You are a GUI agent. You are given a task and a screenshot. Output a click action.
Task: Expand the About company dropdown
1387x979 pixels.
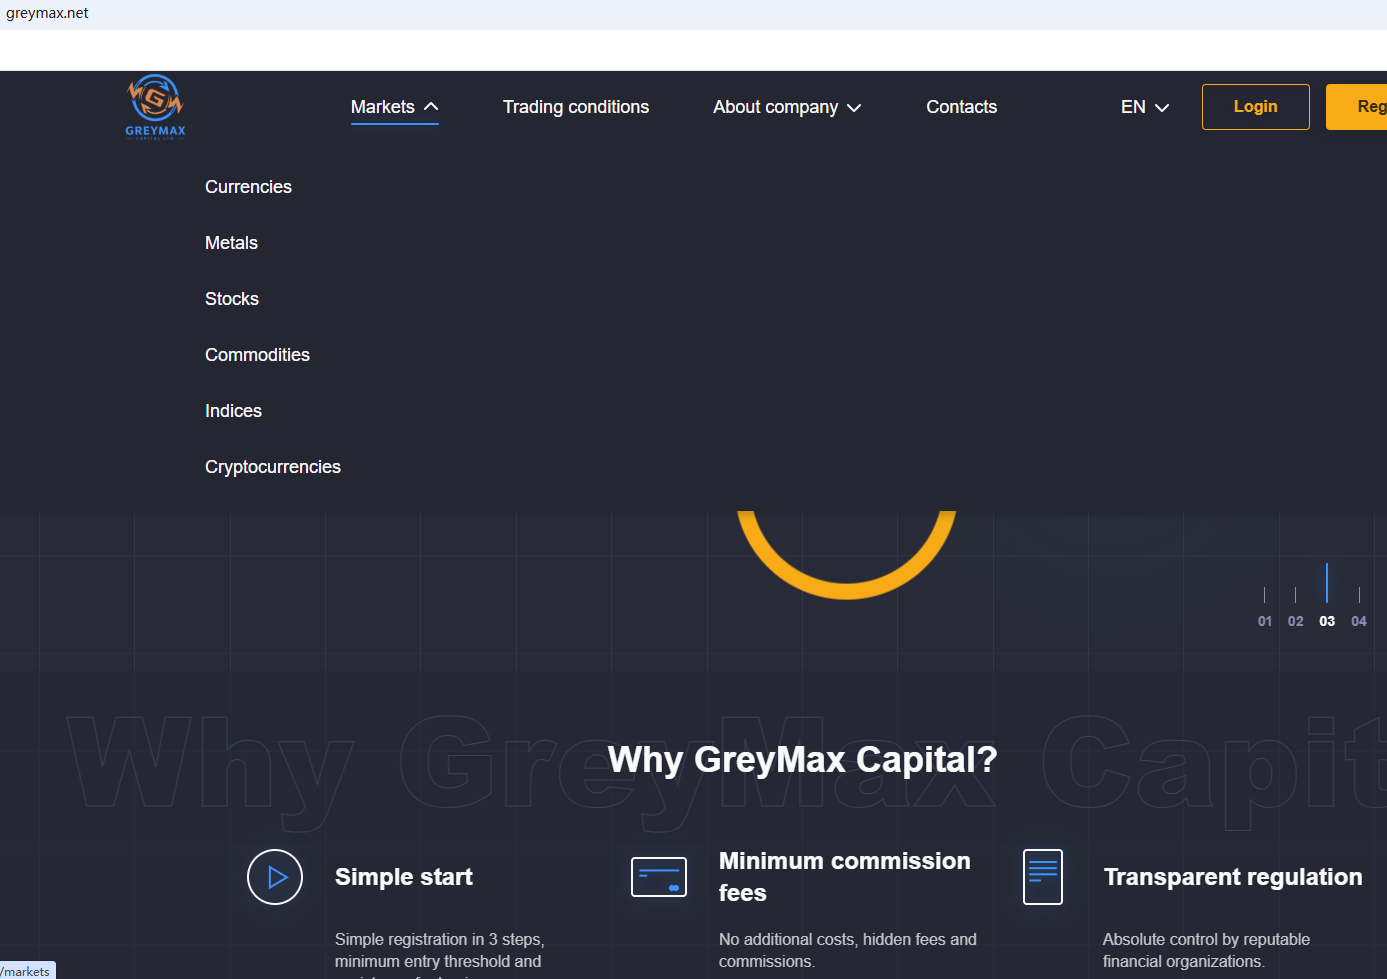(786, 107)
